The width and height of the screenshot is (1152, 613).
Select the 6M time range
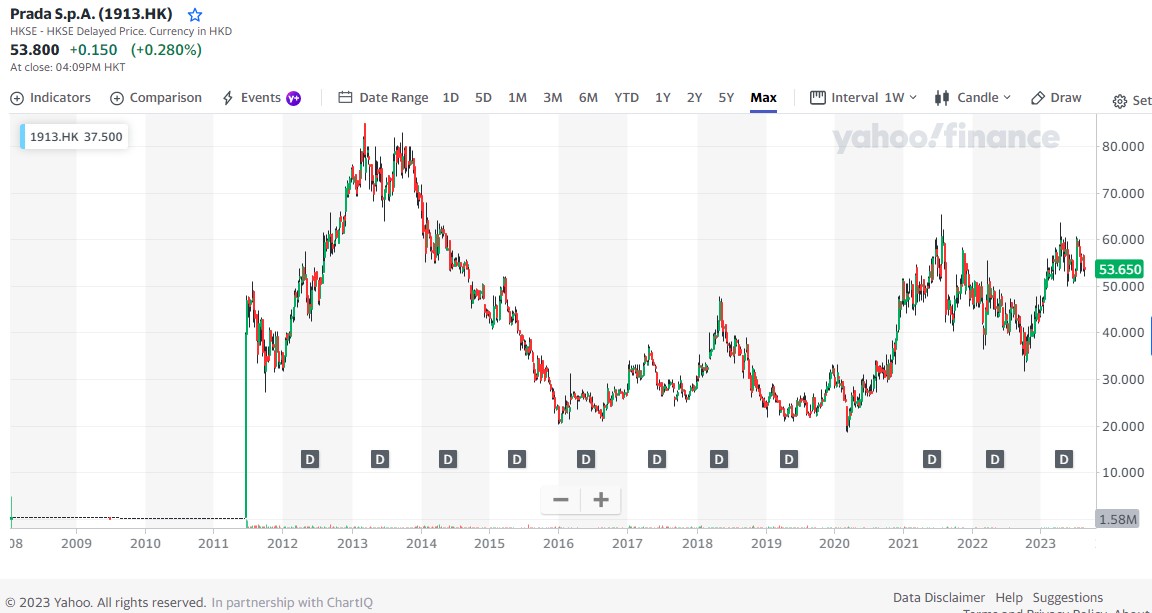click(588, 98)
